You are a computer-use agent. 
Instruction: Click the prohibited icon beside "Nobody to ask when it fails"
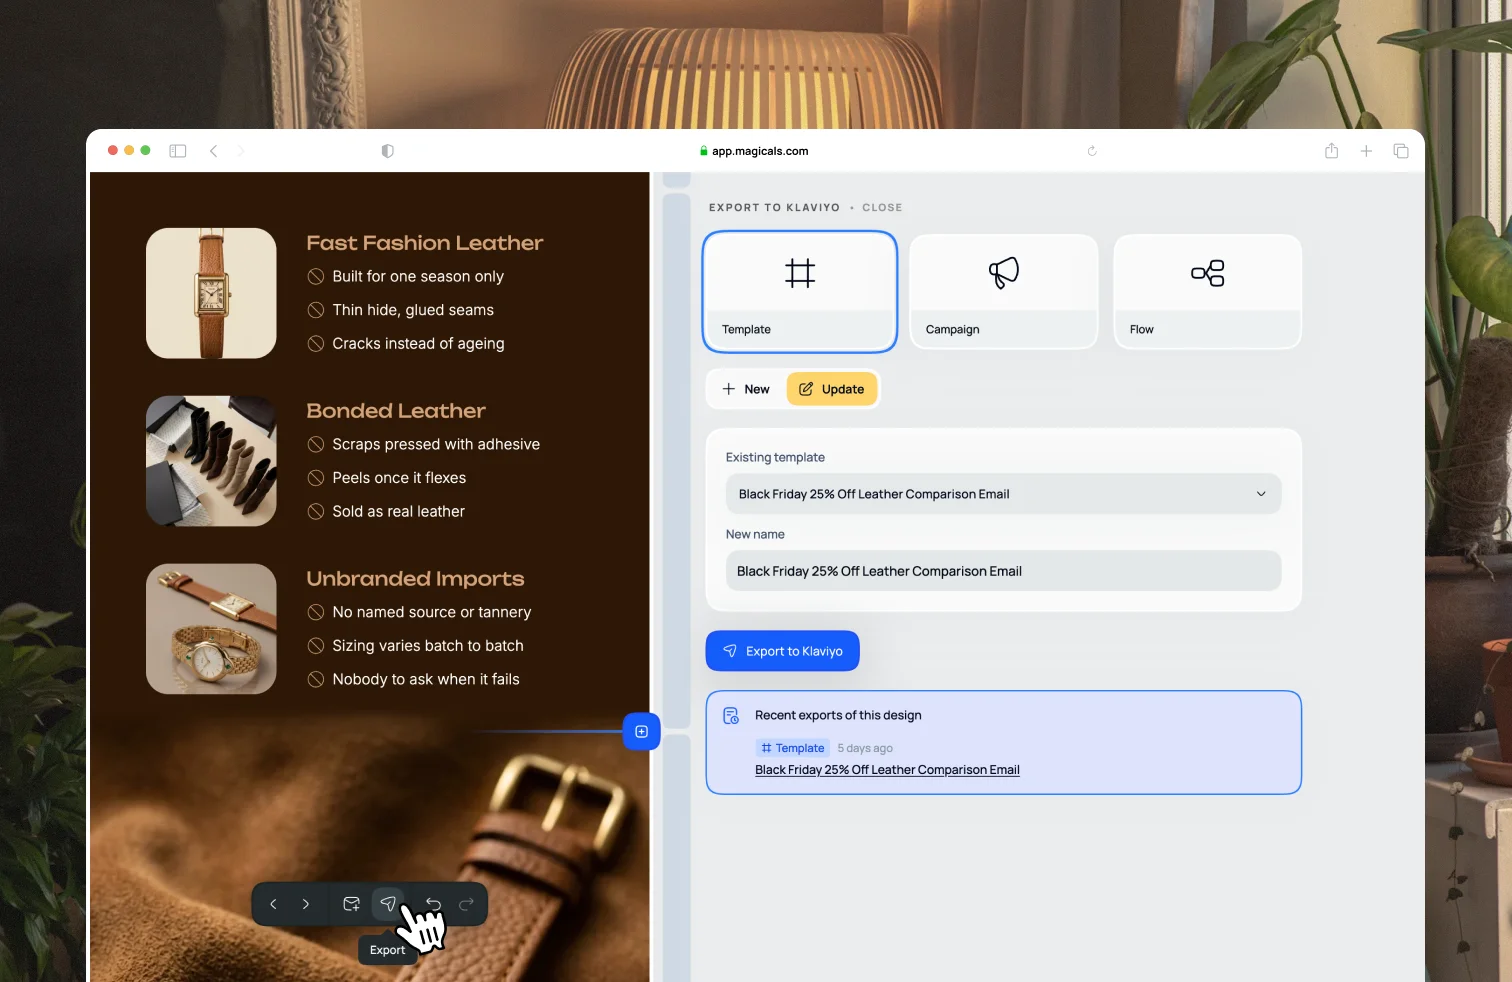(316, 680)
